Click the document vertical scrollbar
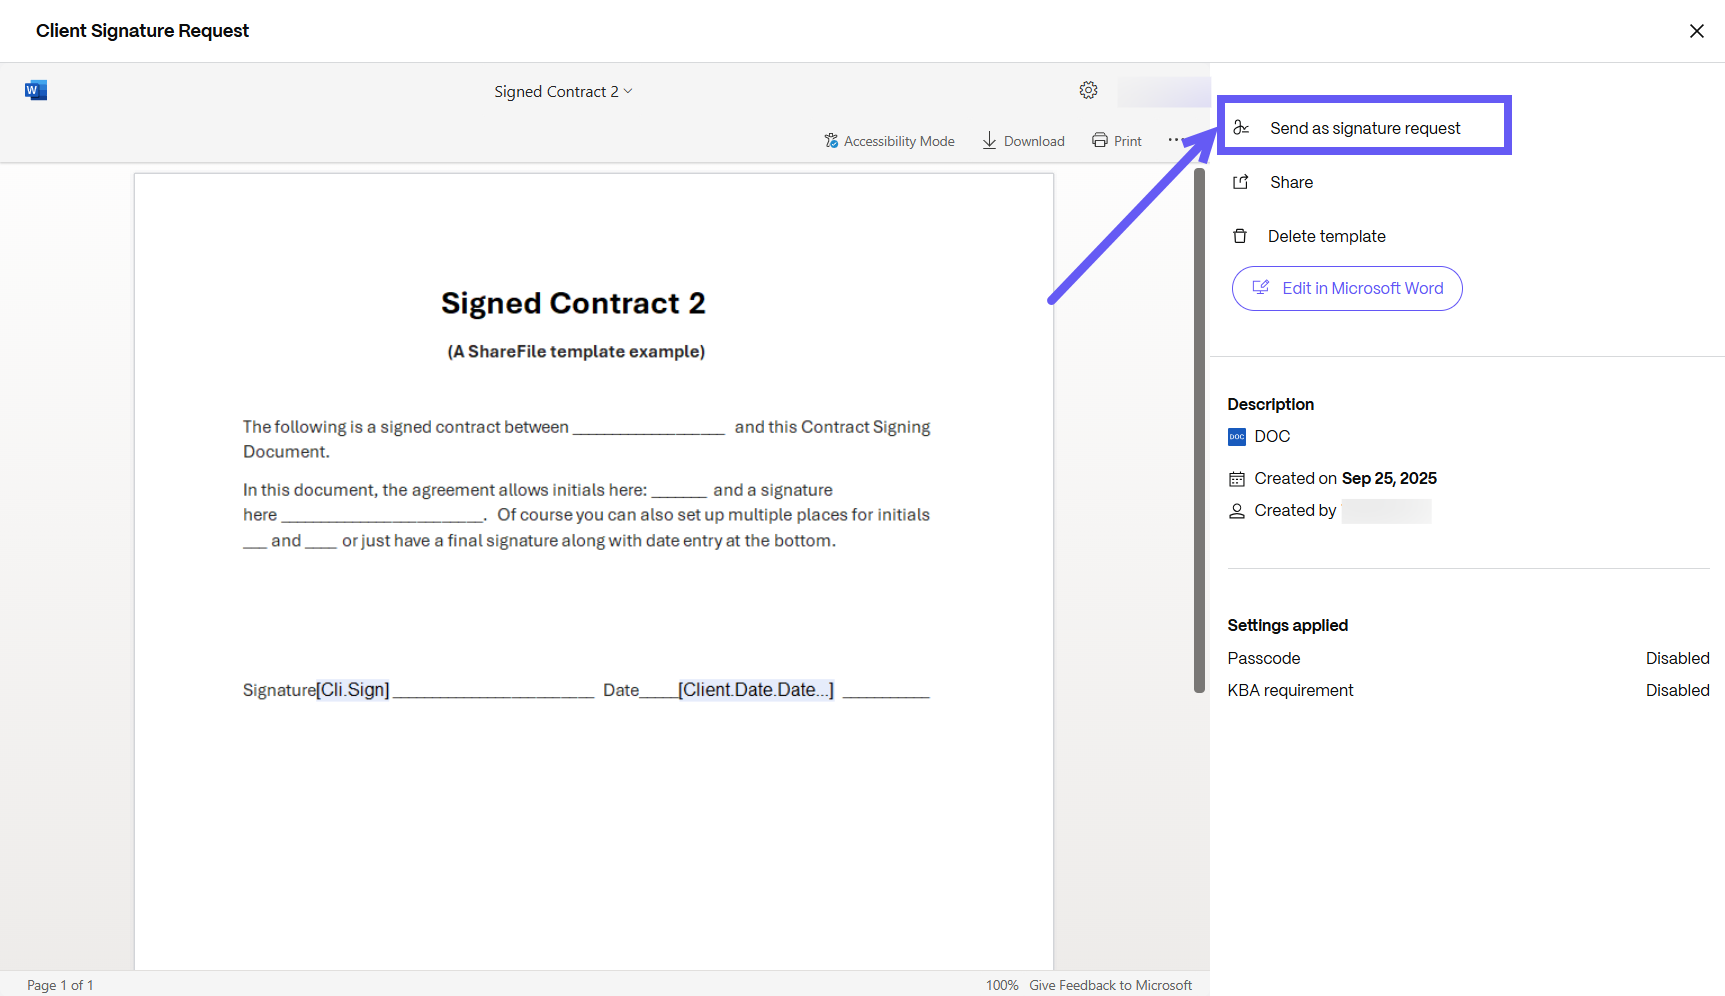Image resolution: width=1725 pixels, height=996 pixels. (1199, 430)
